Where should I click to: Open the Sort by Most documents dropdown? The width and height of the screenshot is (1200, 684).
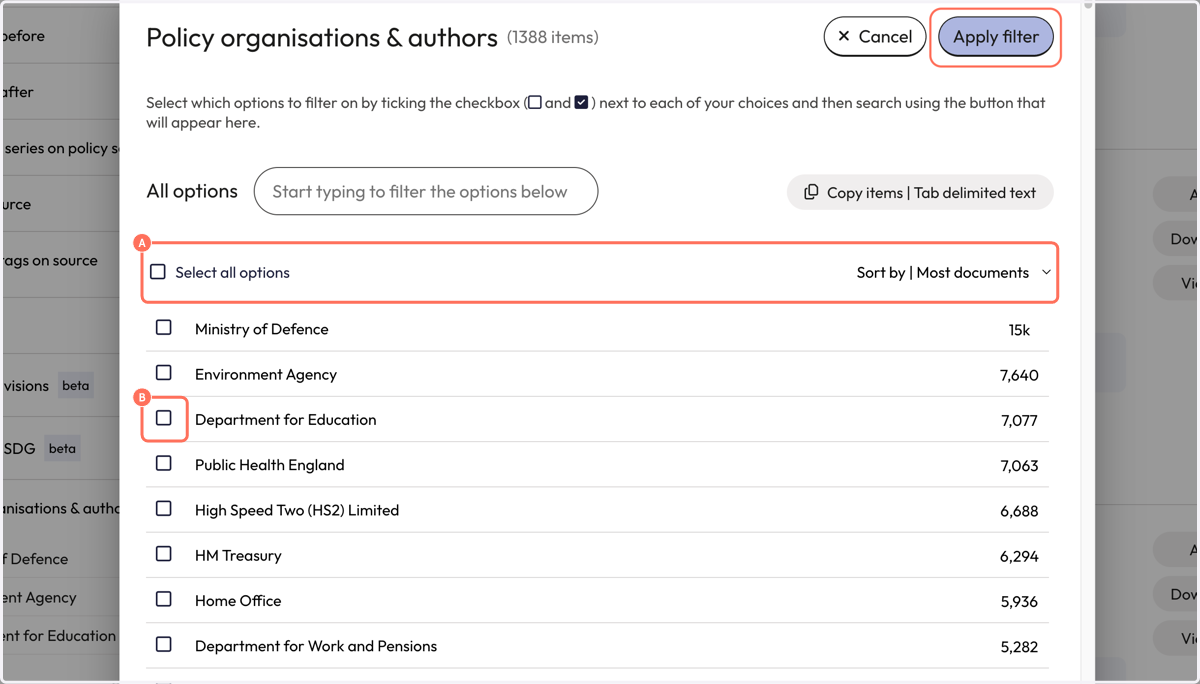[954, 272]
